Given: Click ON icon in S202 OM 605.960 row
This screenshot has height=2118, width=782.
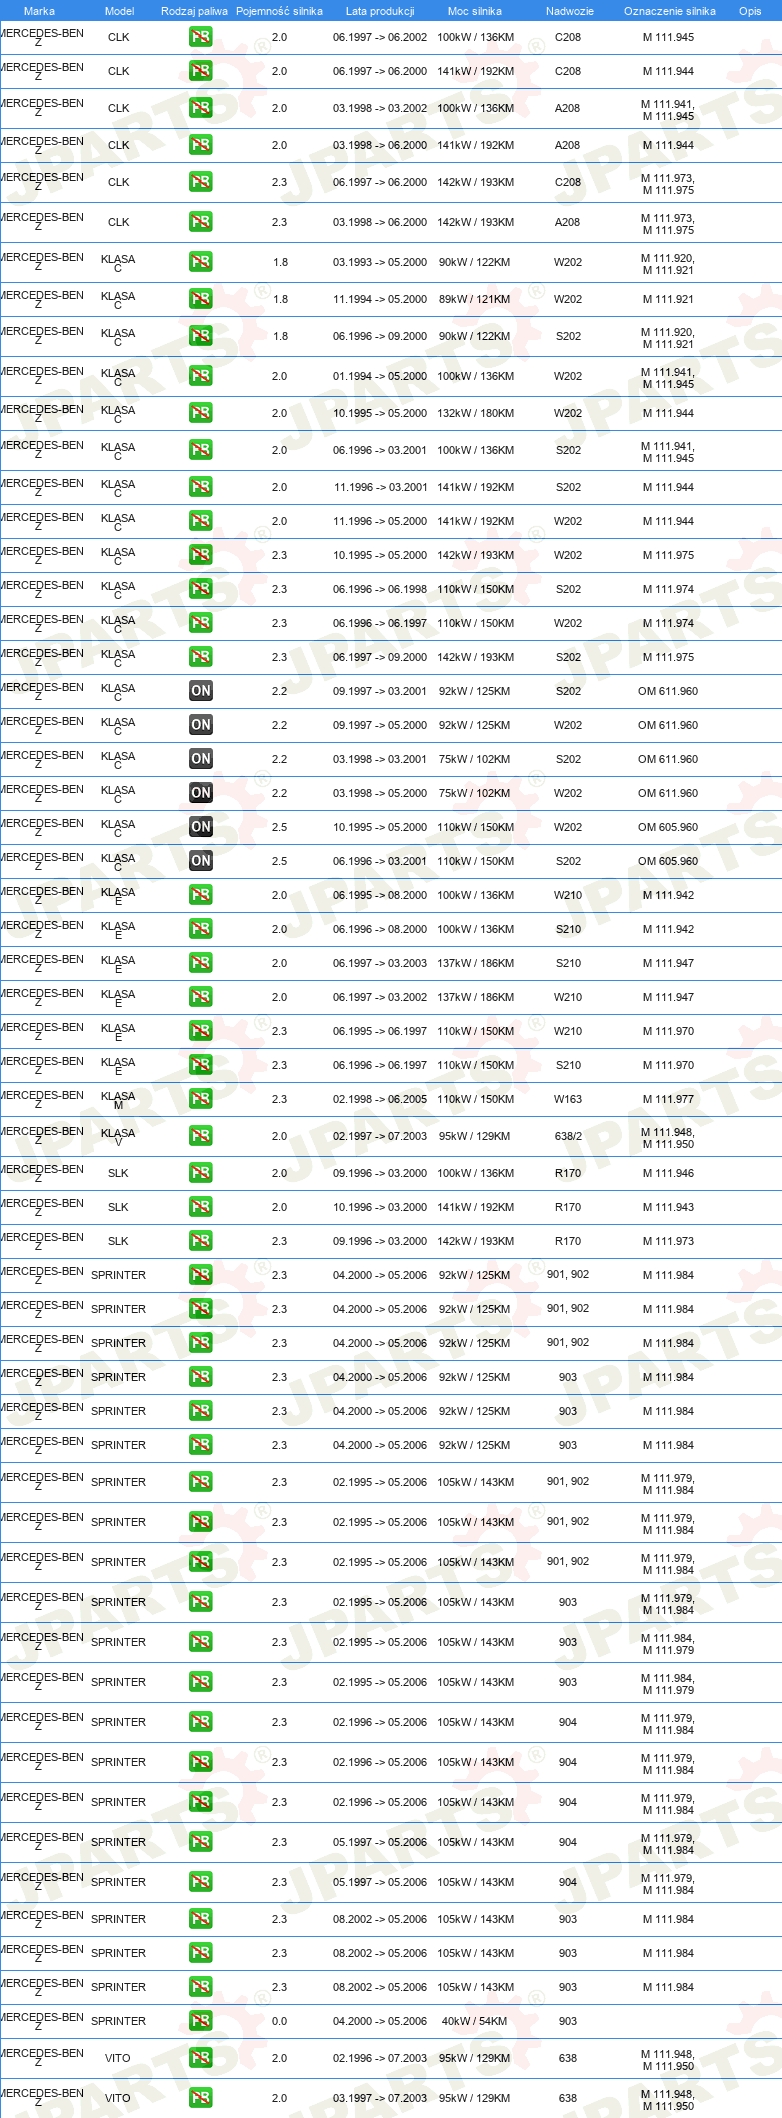Looking at the screenshot, I should tap(200, 861).
